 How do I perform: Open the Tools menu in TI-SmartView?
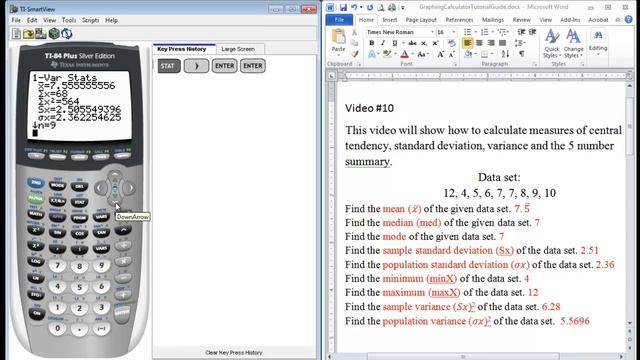69,20
